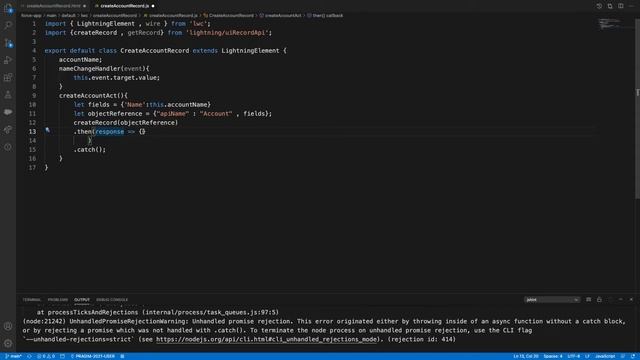The height and width of the screenshot is (360, 640).
Task: Click the 'response' parameter on line 13
Action: tap(109, 131)
